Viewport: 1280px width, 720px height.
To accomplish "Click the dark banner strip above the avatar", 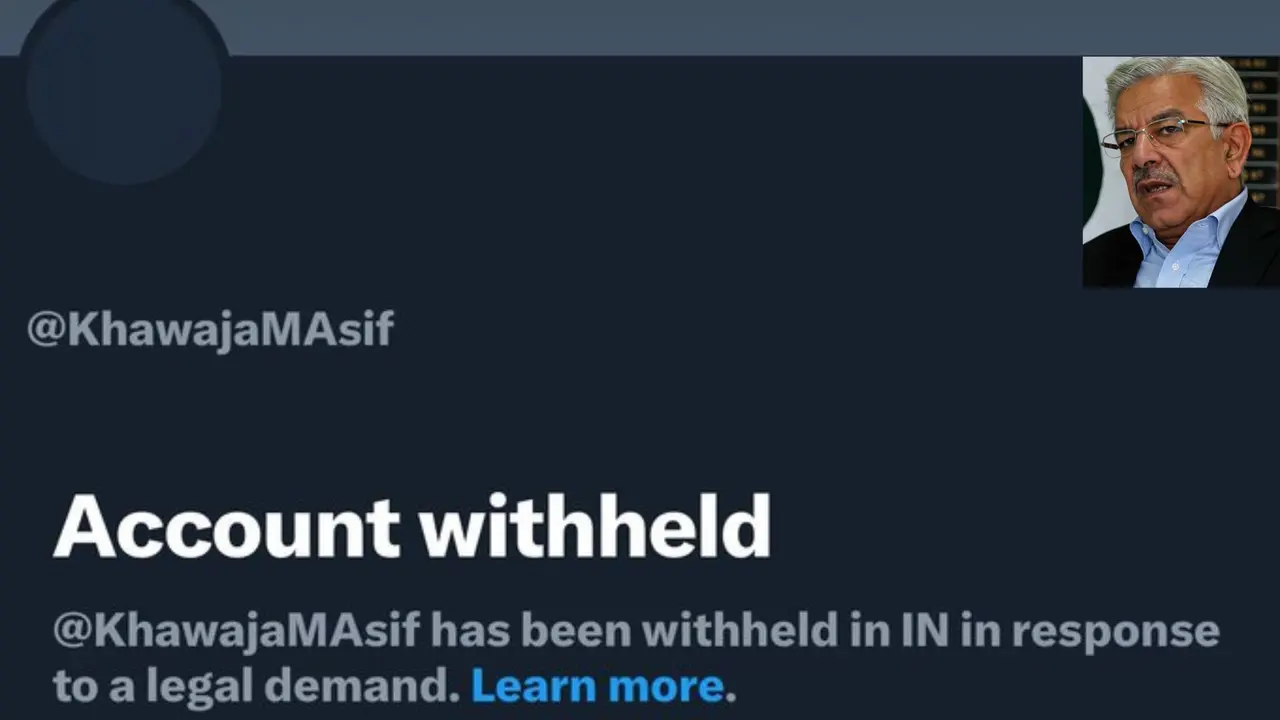I will 640,25.
